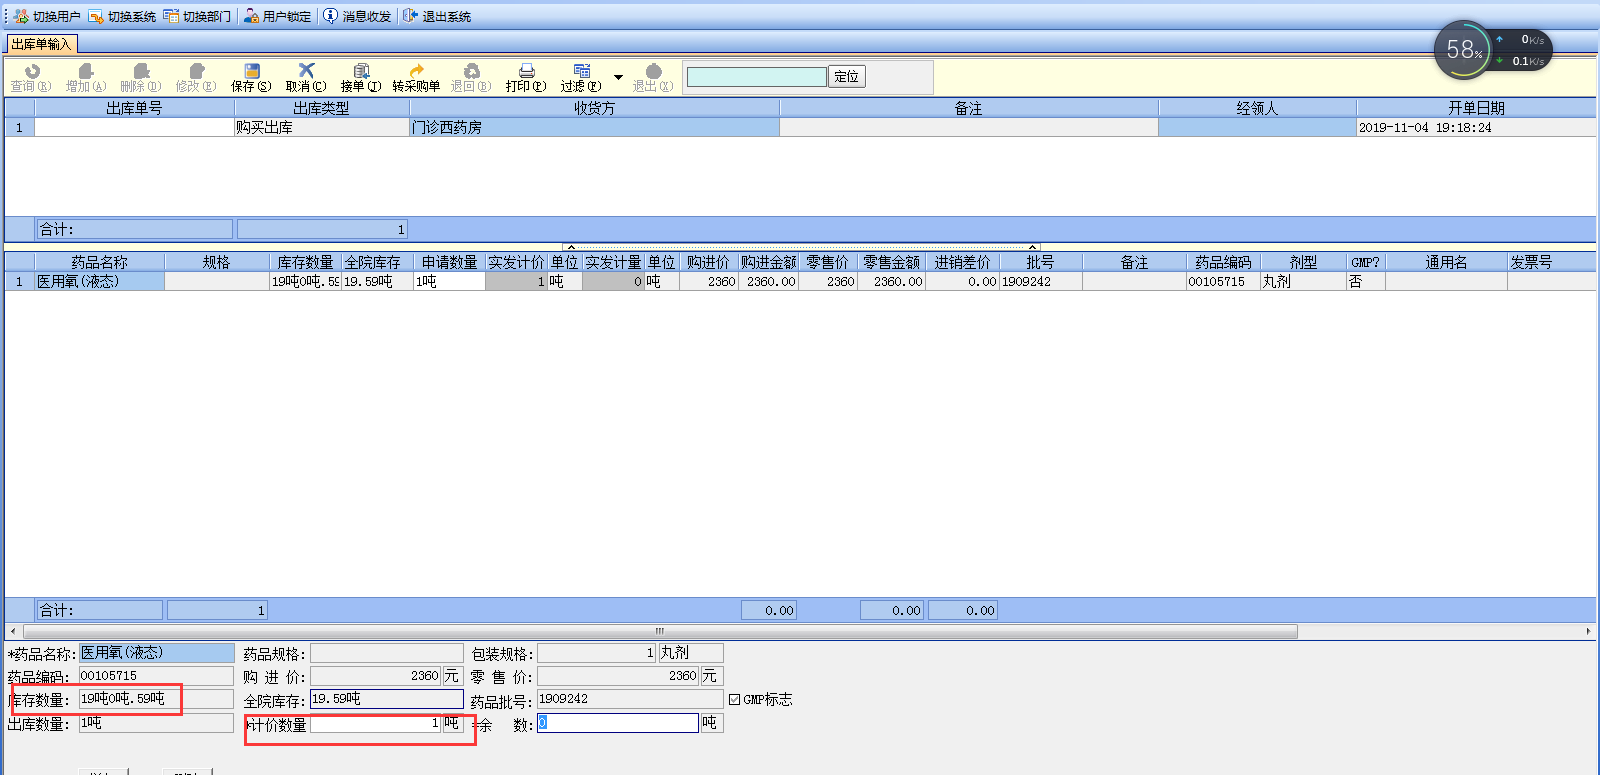Click the 通用名 column header
Screen dimensions: 1600x775
(1446, 262)
